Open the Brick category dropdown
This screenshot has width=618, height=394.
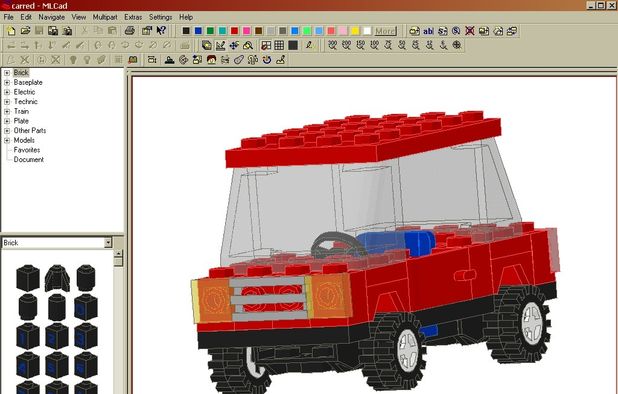[108, 243]
